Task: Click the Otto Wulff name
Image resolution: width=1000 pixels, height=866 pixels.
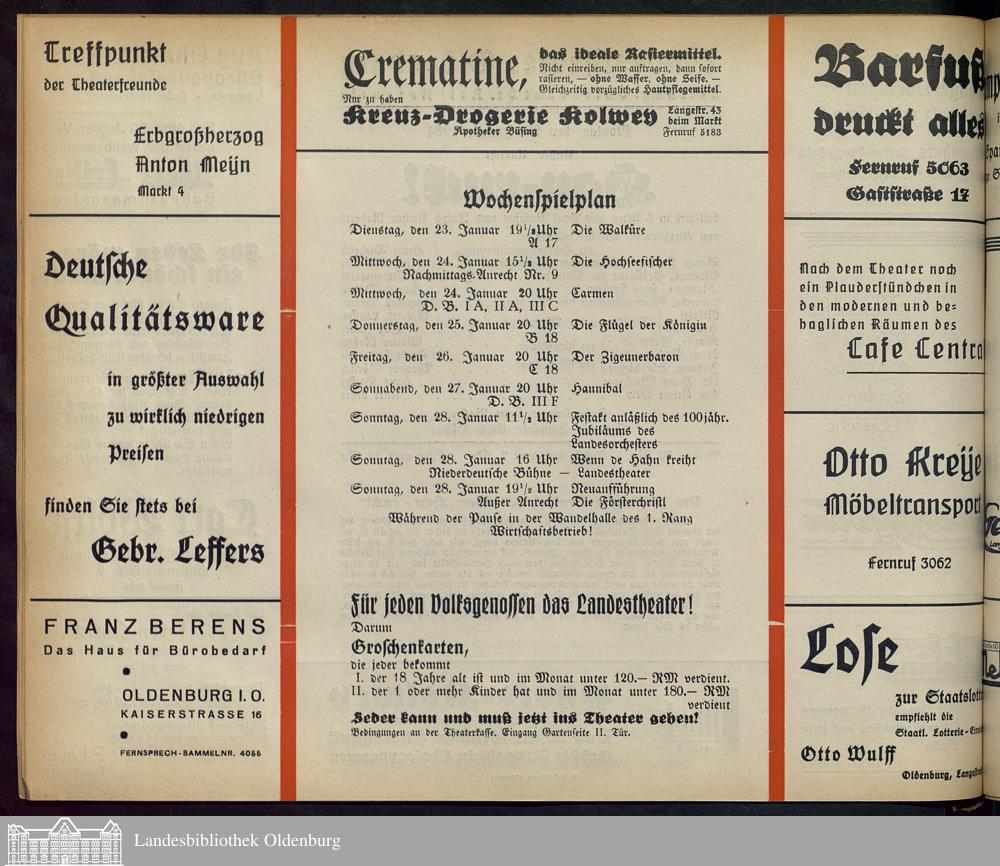Action: (847, 754)
